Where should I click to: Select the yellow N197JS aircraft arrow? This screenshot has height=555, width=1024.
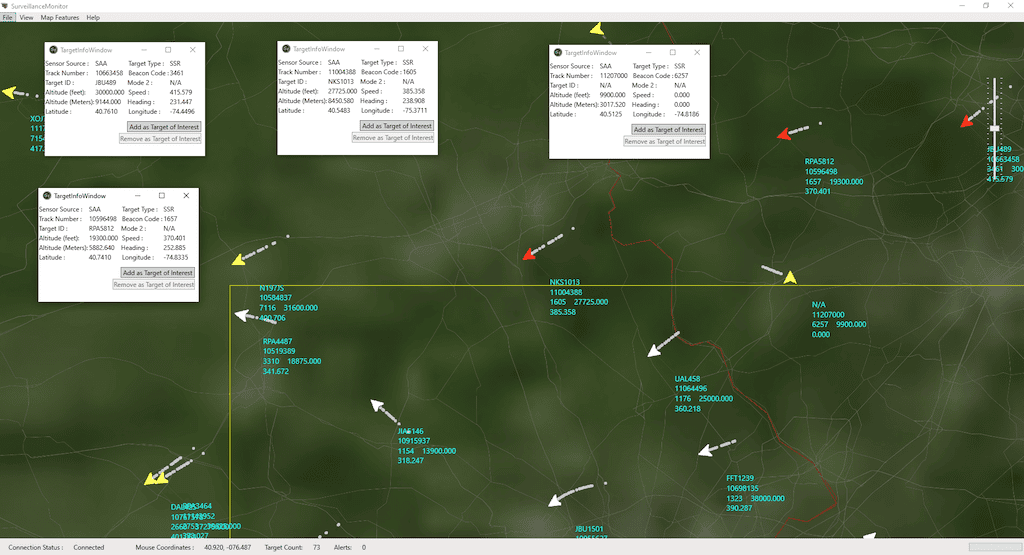tap(238, 259)
